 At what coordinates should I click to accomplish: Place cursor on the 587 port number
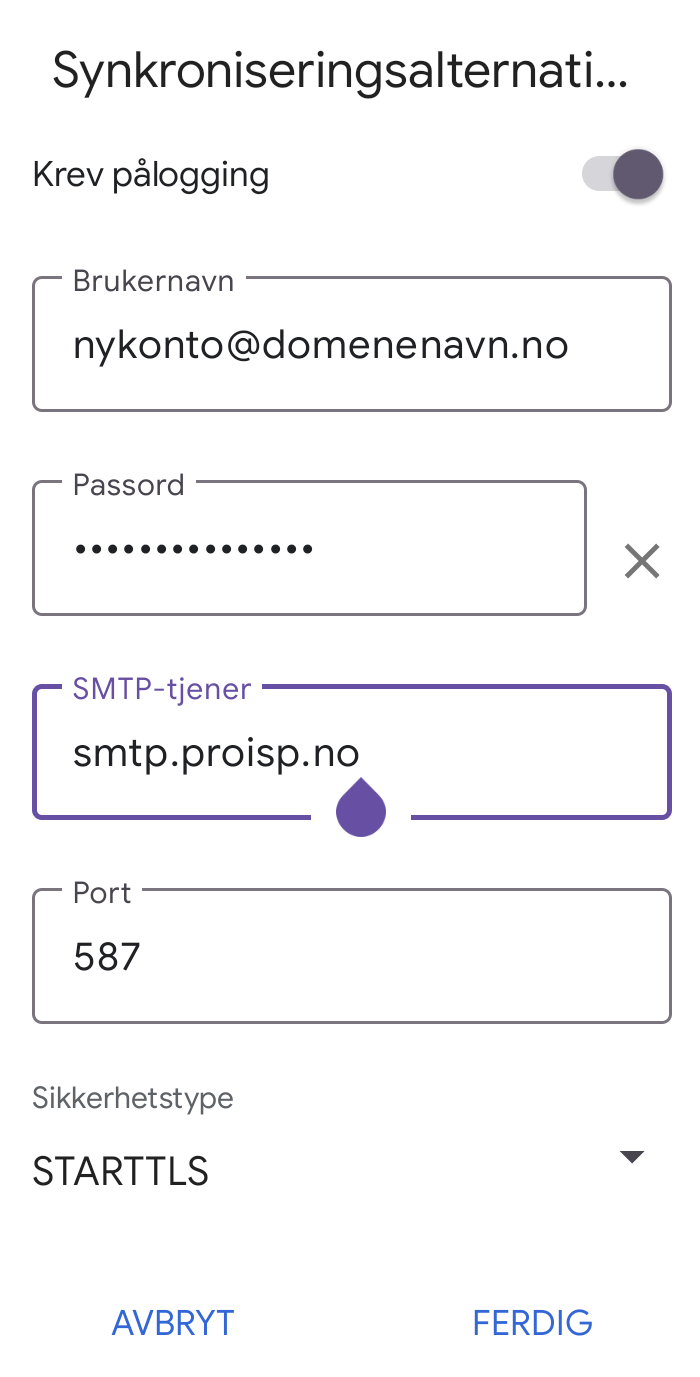(x=107, y=958)
